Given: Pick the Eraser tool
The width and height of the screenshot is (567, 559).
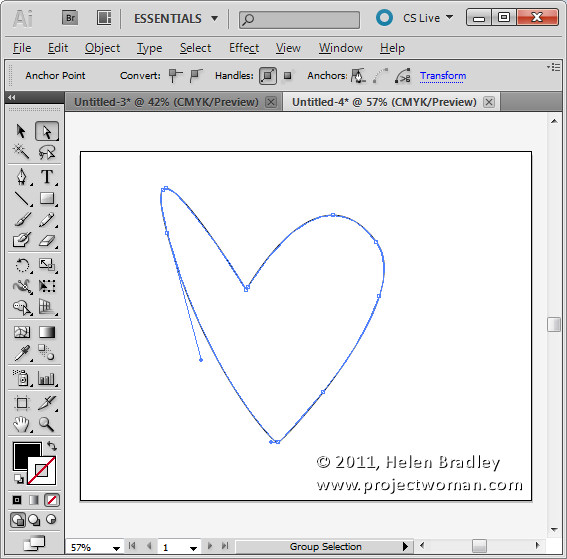Looking at the screenshot, I should 47,240.
